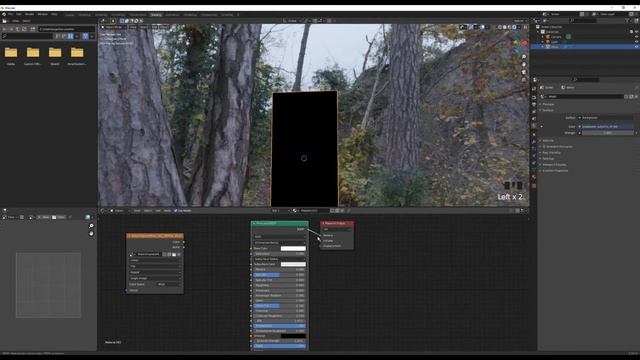Select solid viewport shading icon
Screen dimensions: 640x360
pyautogui.click(x=504, y=27)
